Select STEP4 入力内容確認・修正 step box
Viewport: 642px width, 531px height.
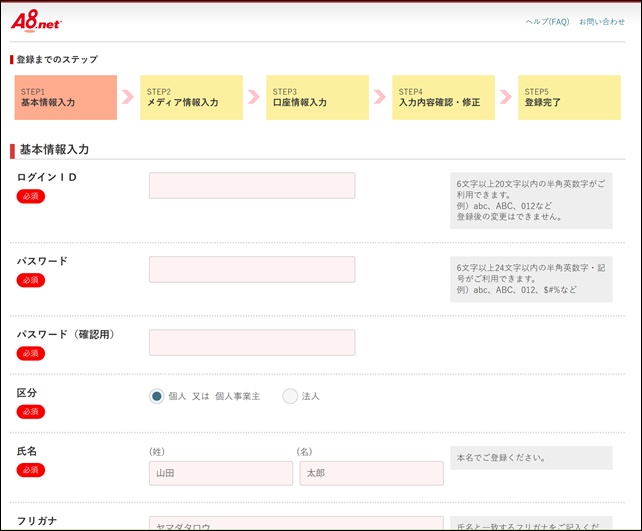point(443,97)
